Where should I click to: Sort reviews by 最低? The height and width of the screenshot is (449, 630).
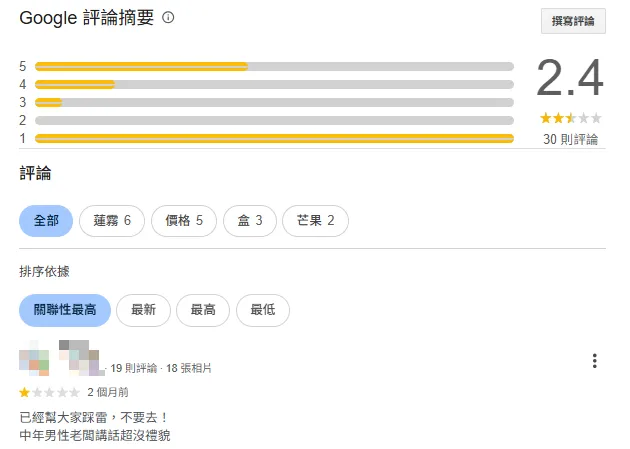click(263, 310)
